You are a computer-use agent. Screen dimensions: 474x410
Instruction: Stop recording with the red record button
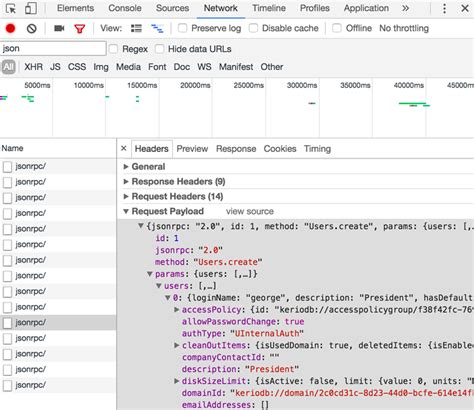(10, 29)
